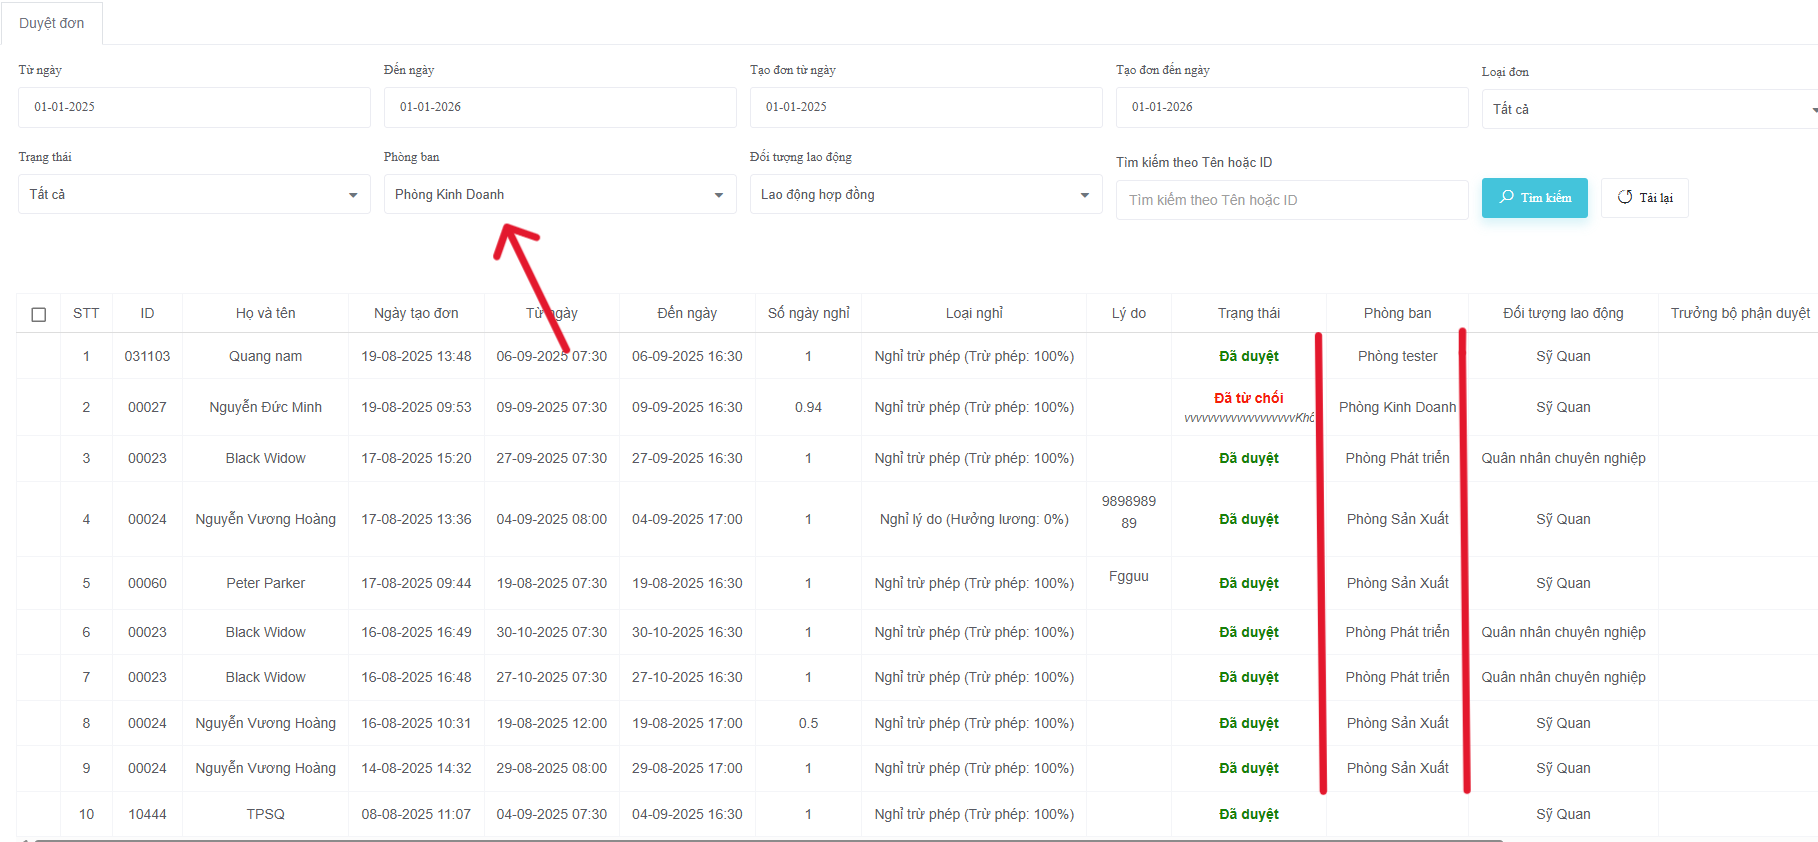Toggle the select-all checkbox in table header
The width and height of the screenshot is (1818, 842).
tap(39, 314)
